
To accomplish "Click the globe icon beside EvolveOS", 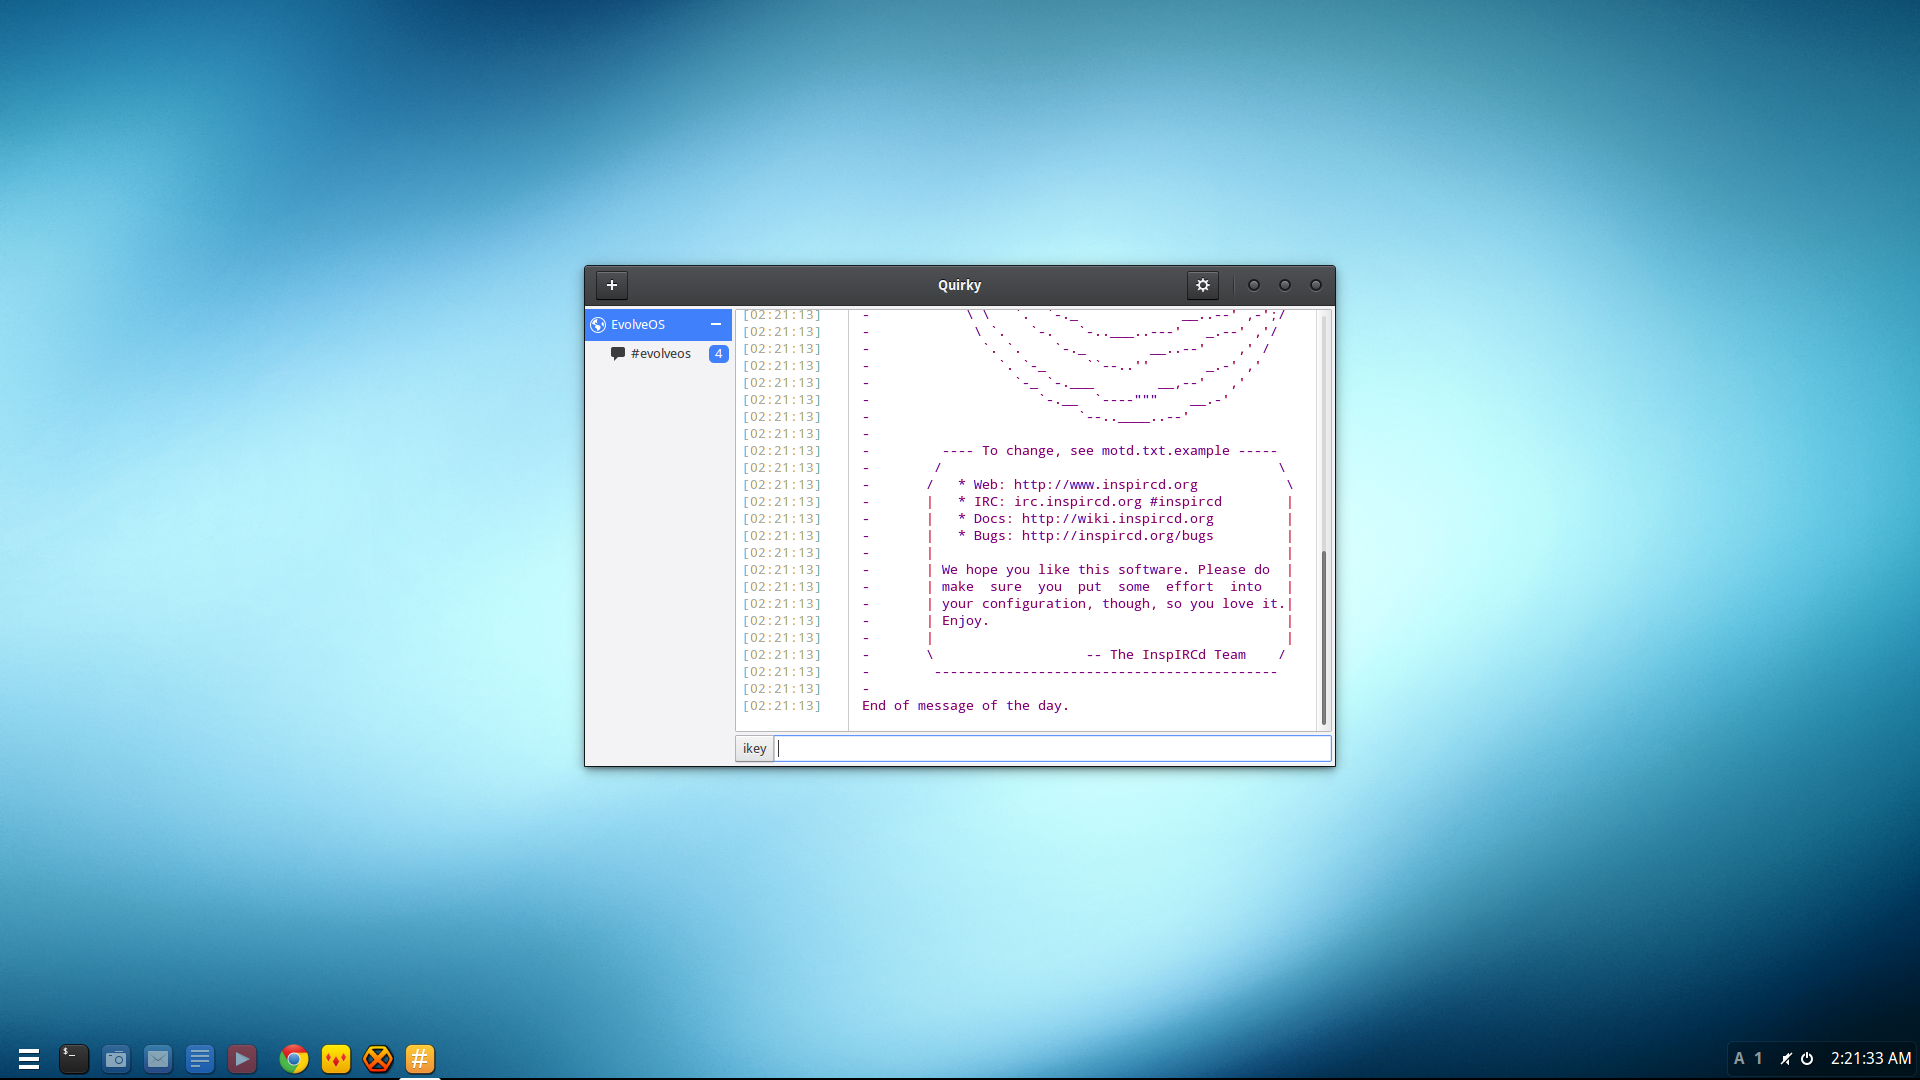I will coord(598,324).
